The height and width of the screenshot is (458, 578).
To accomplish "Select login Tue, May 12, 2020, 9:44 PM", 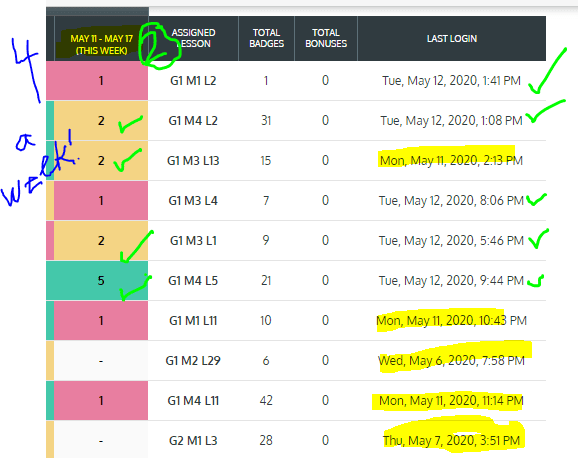I will tap(452, 281).
